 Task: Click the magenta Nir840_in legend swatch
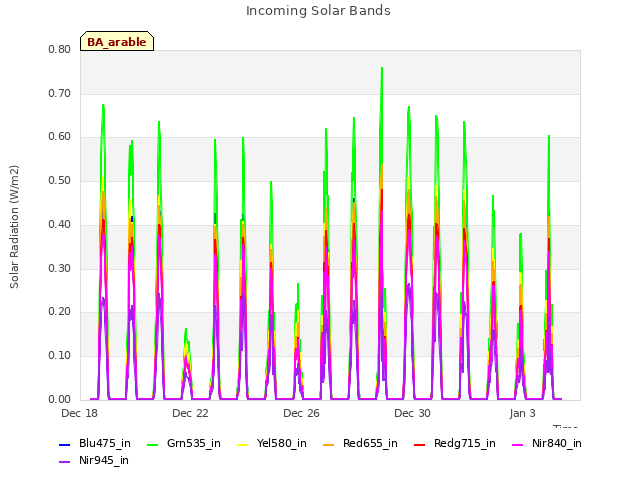click(518, 445)
